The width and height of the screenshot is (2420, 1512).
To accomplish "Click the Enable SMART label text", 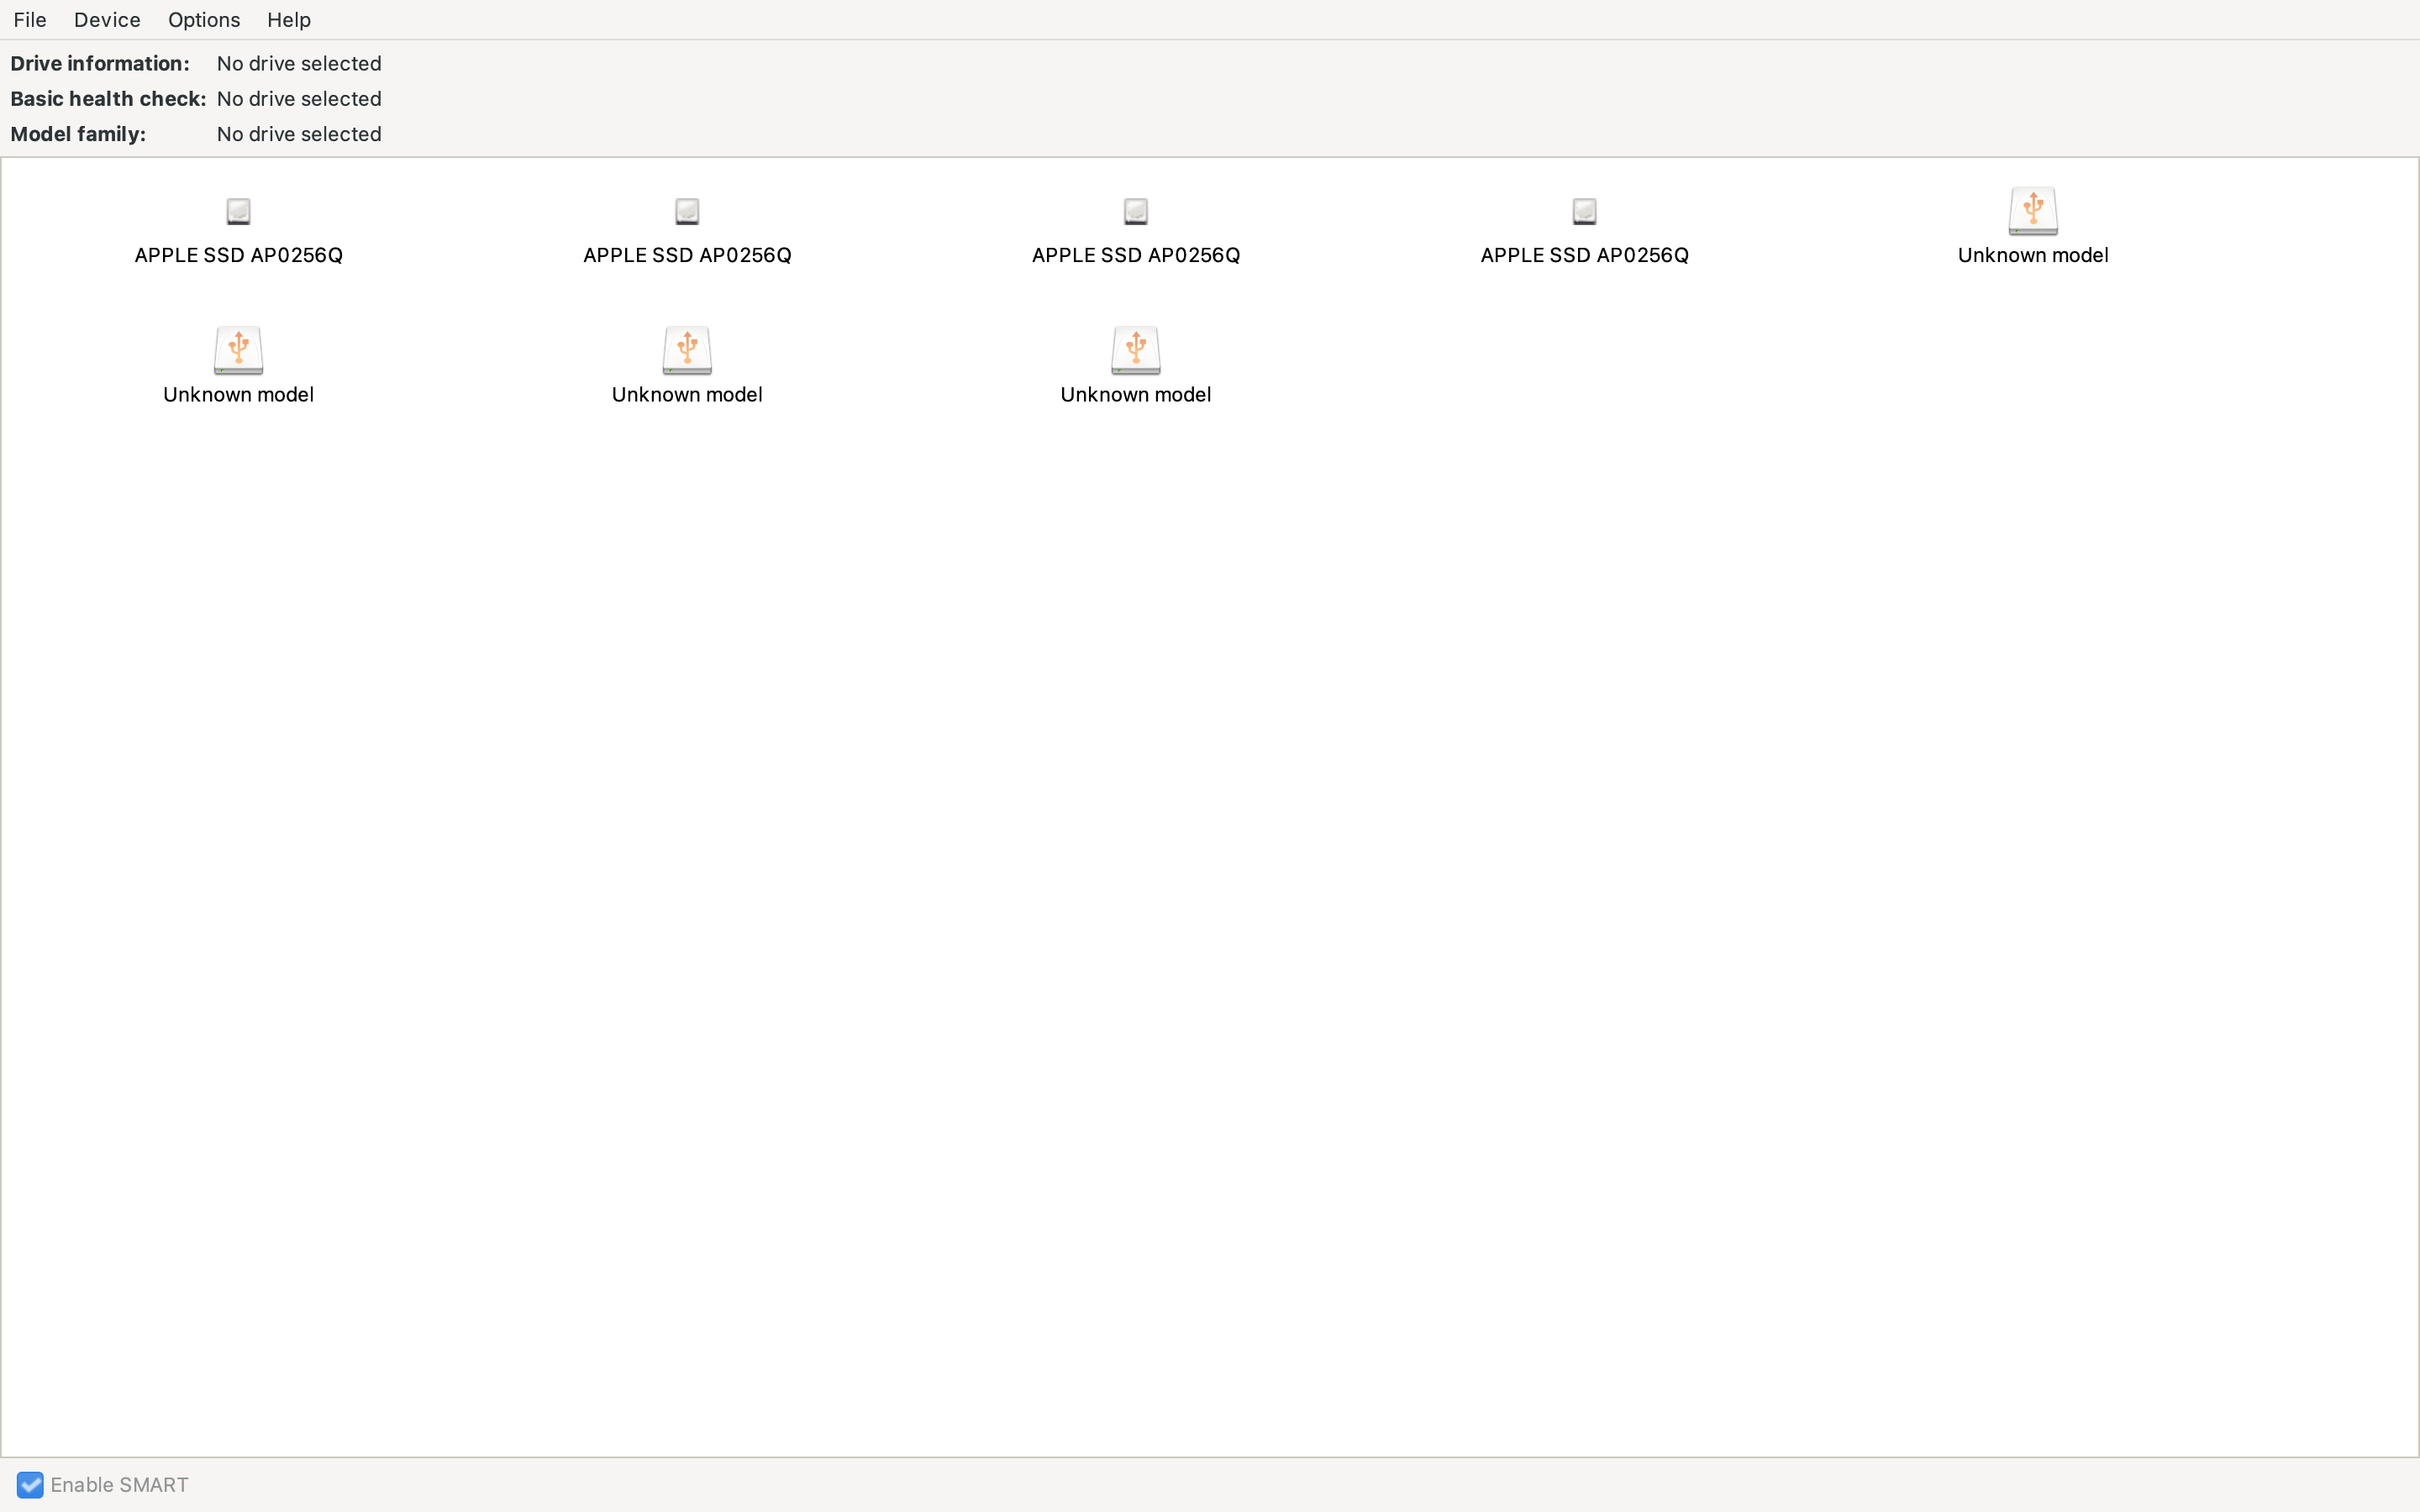I will 119,1484.
